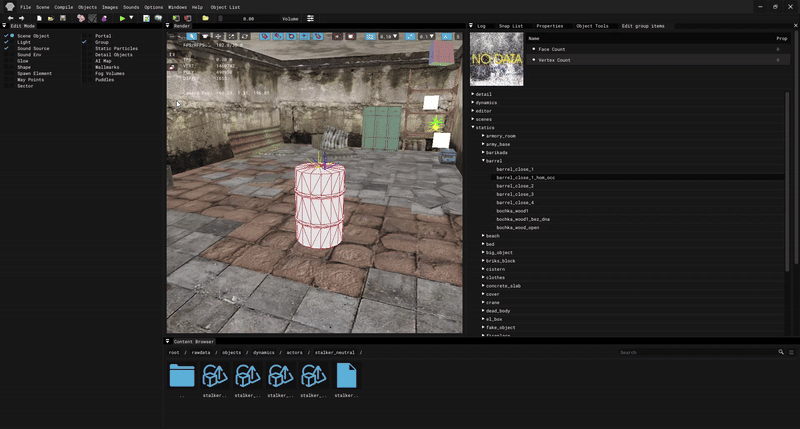Switch to the Properties tab

click(549, 26)
